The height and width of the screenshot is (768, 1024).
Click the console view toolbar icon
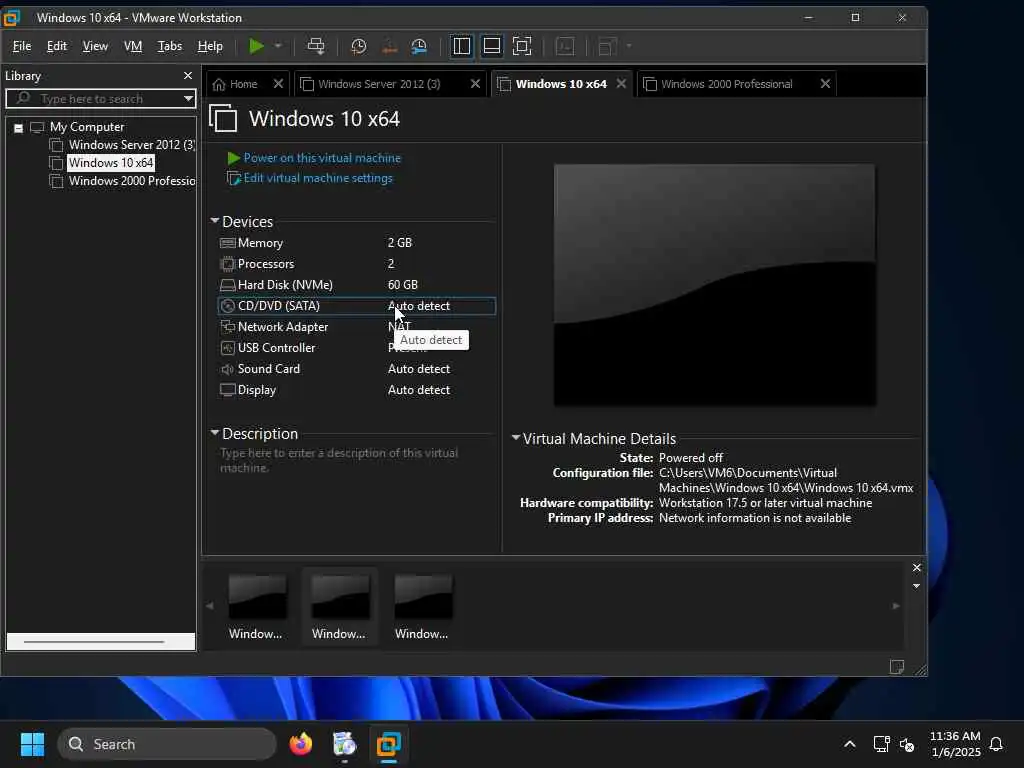[x=564, y=46]
